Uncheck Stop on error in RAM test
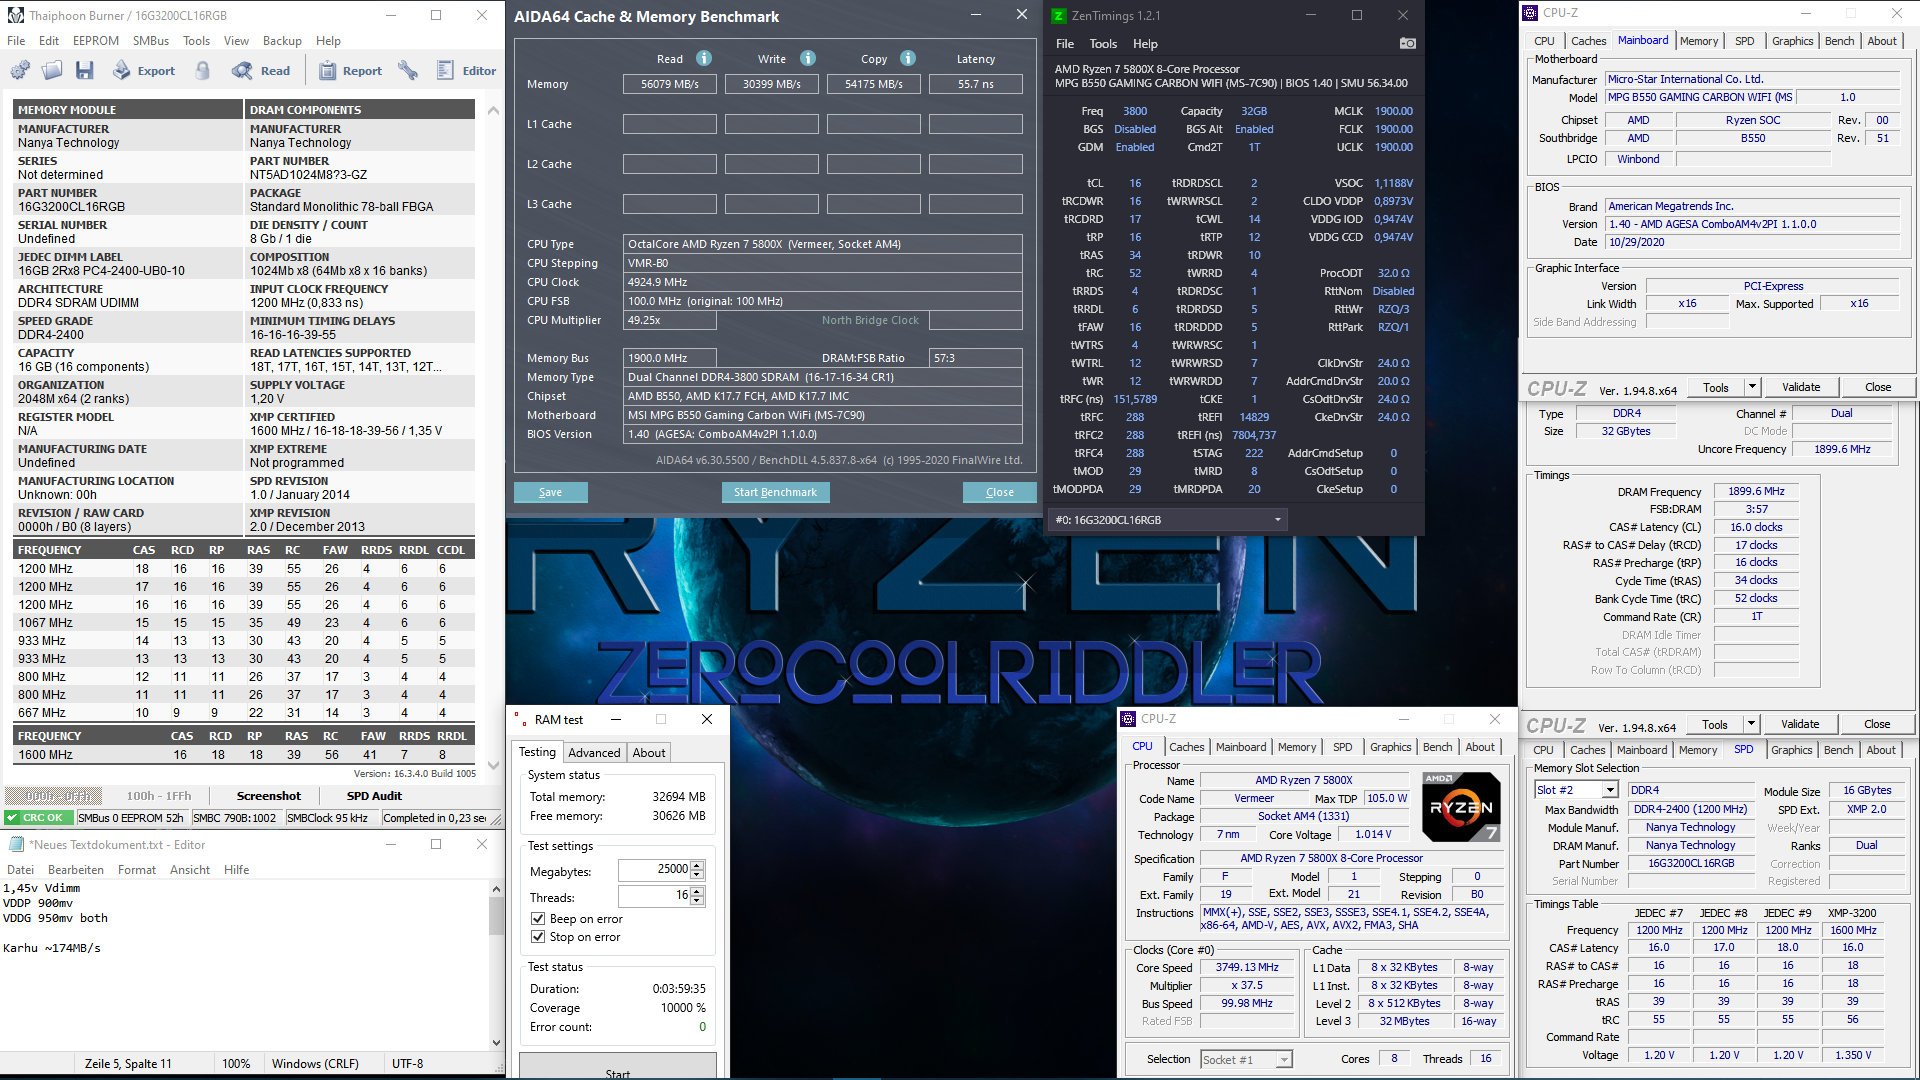 click(x=538, y=937)
